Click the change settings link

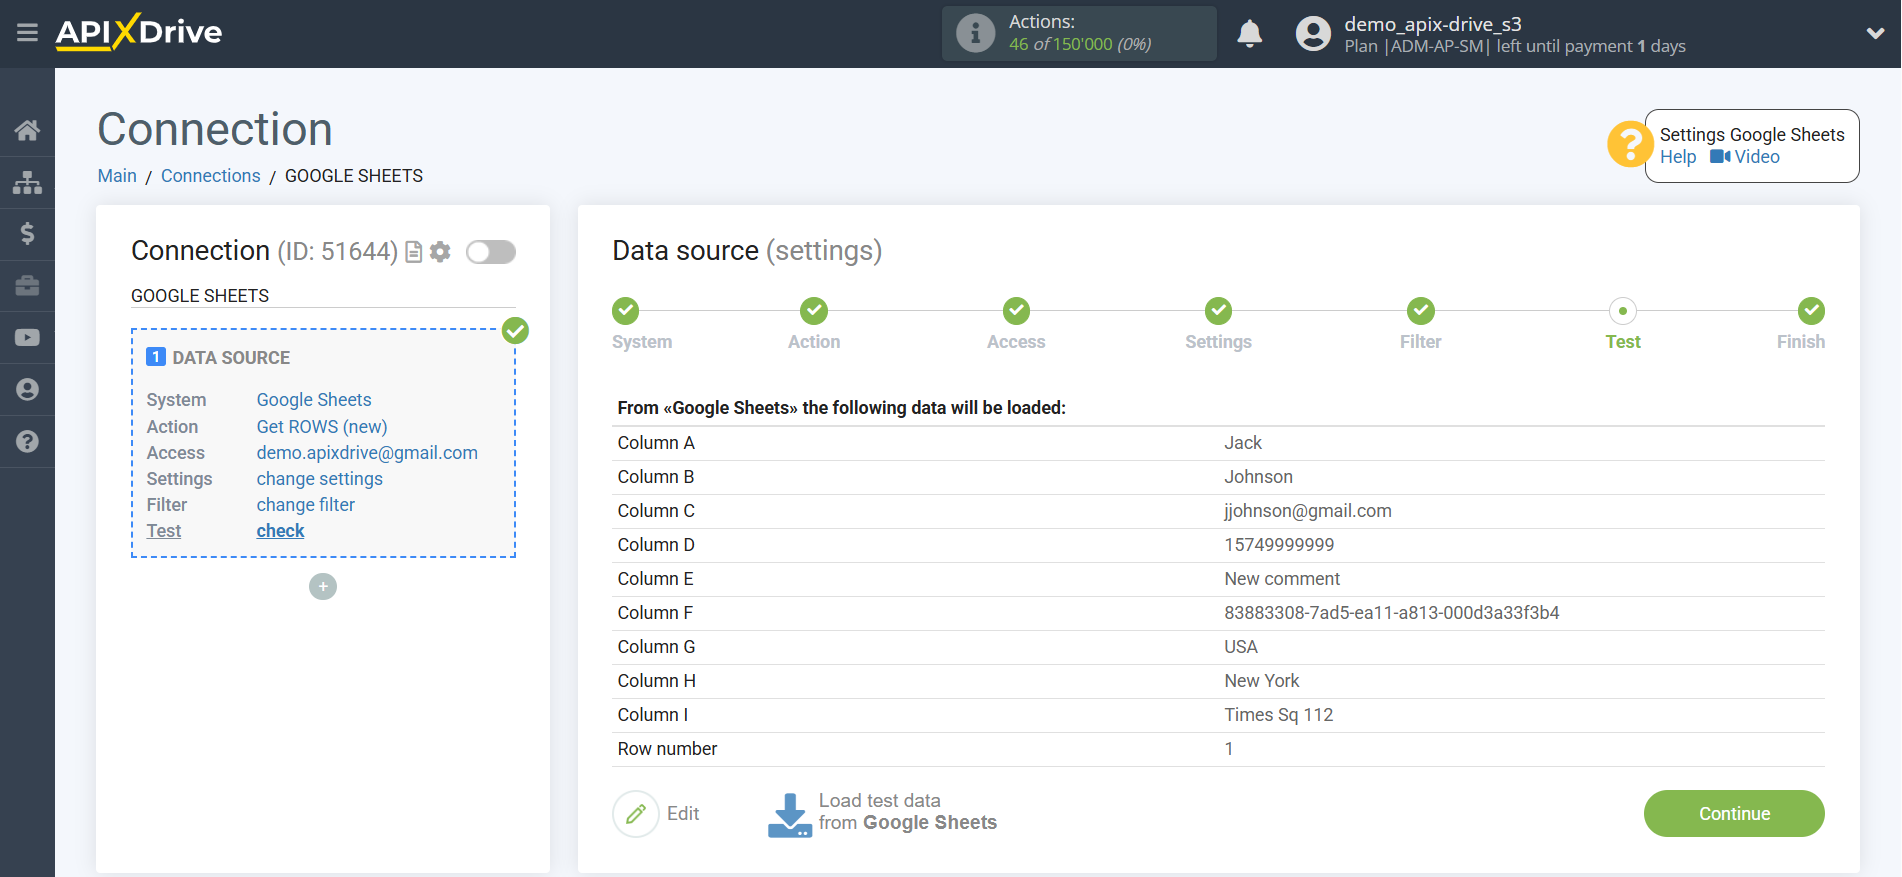pos(320,479)
